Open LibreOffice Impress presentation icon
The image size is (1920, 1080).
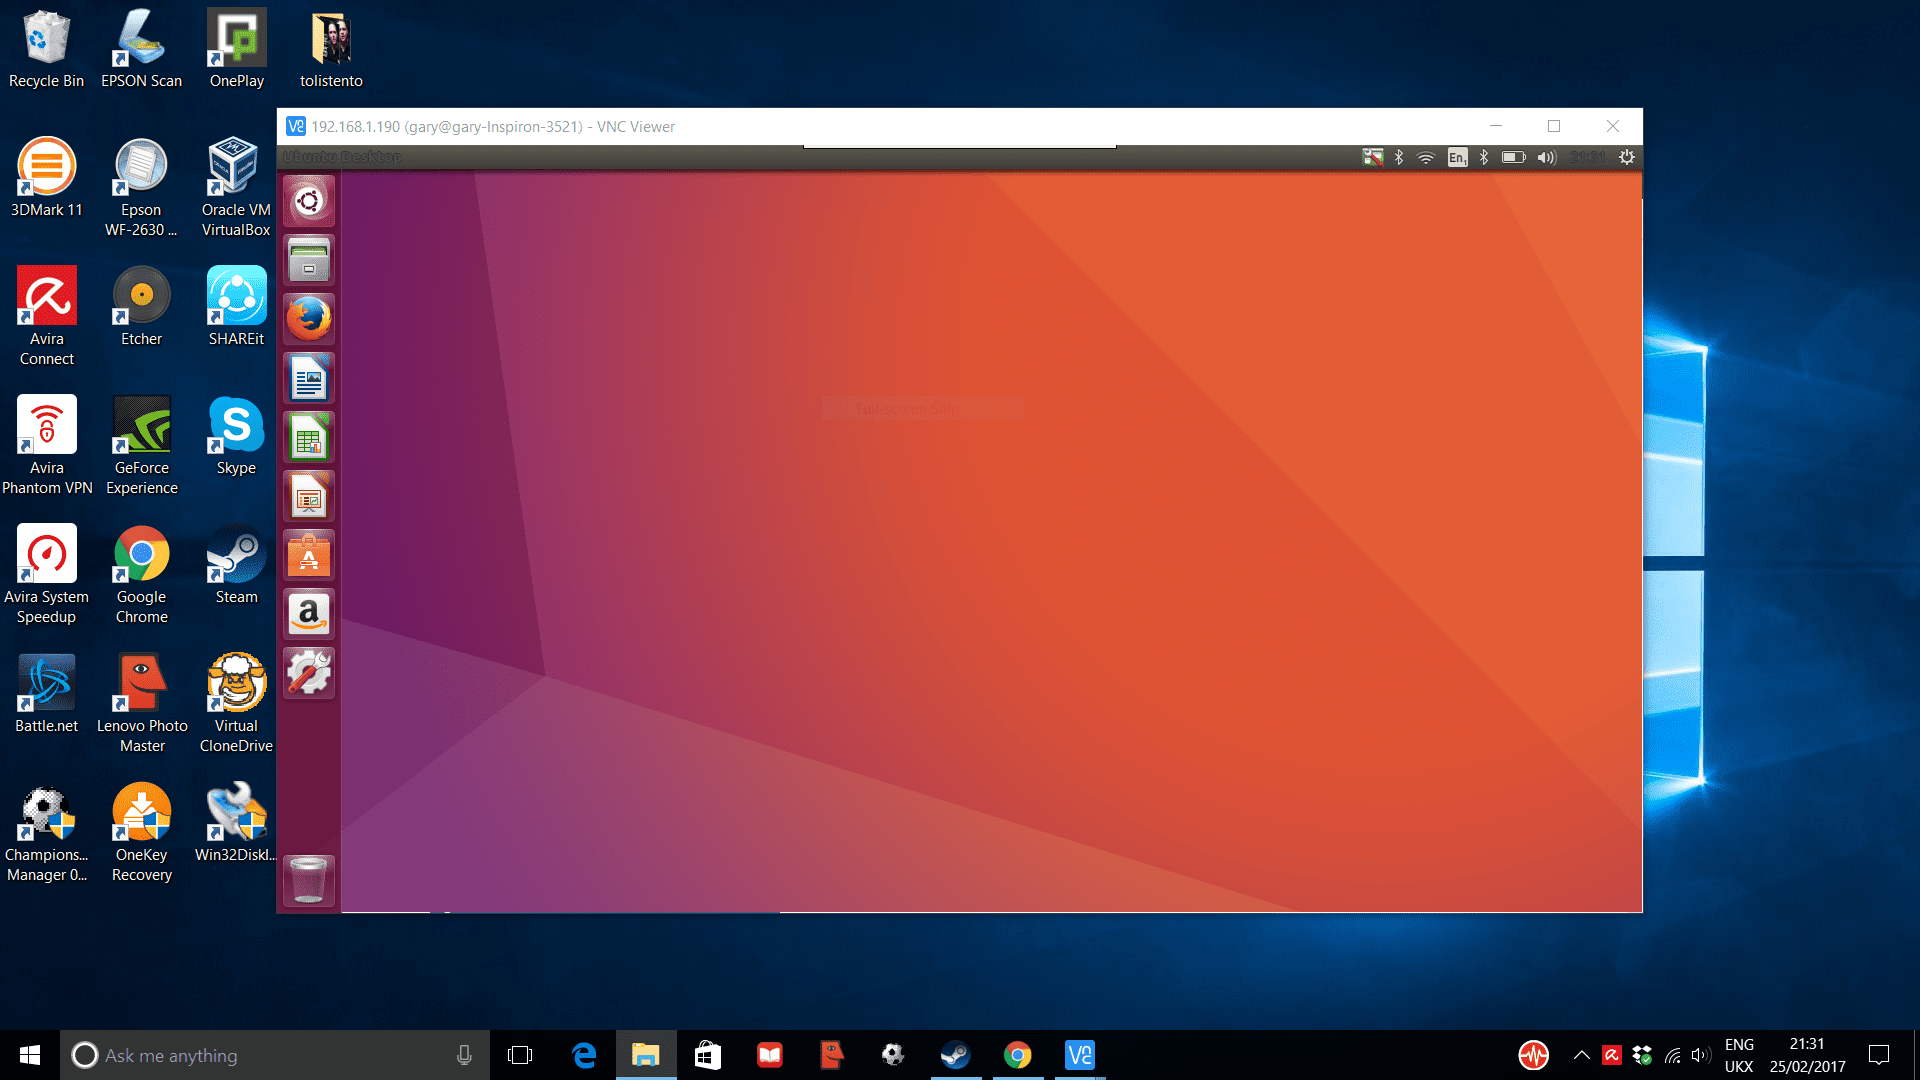click(309, 496)
